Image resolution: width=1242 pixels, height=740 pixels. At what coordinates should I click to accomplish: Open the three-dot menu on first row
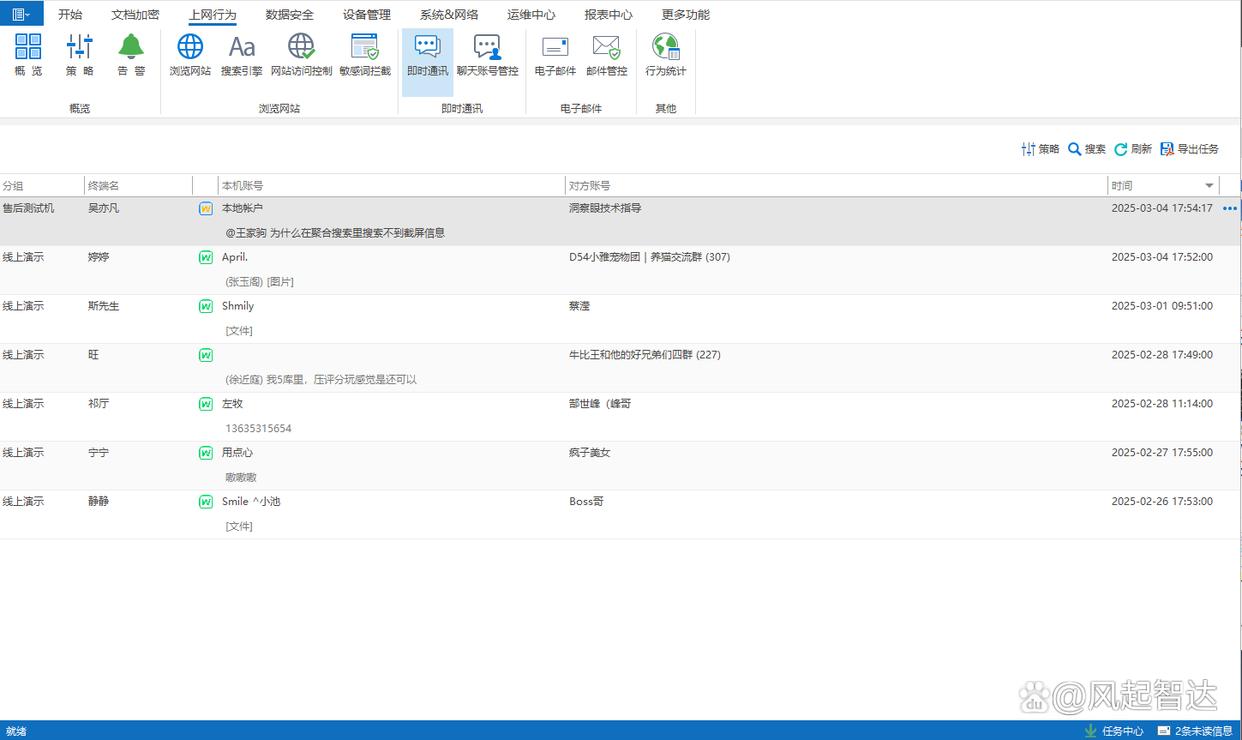[x=1230, y=209]
